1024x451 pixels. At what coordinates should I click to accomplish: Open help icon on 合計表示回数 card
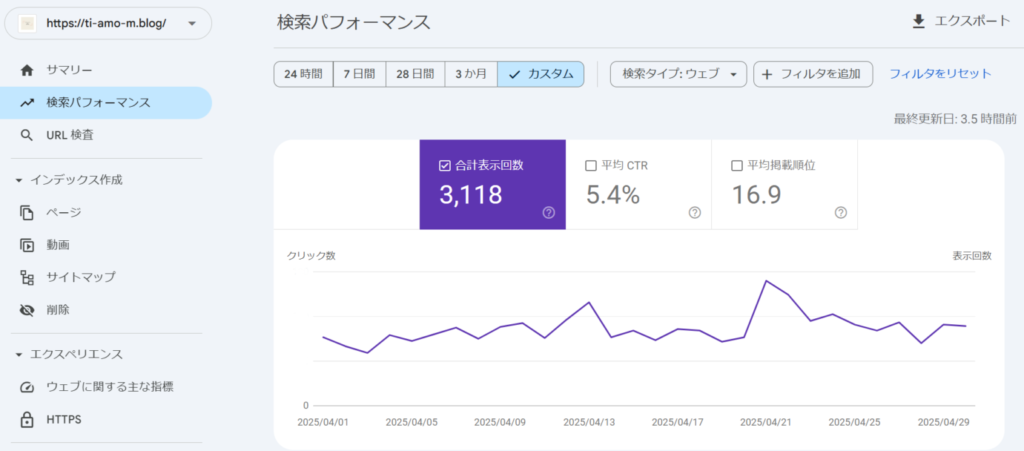(x=548, y=212)
